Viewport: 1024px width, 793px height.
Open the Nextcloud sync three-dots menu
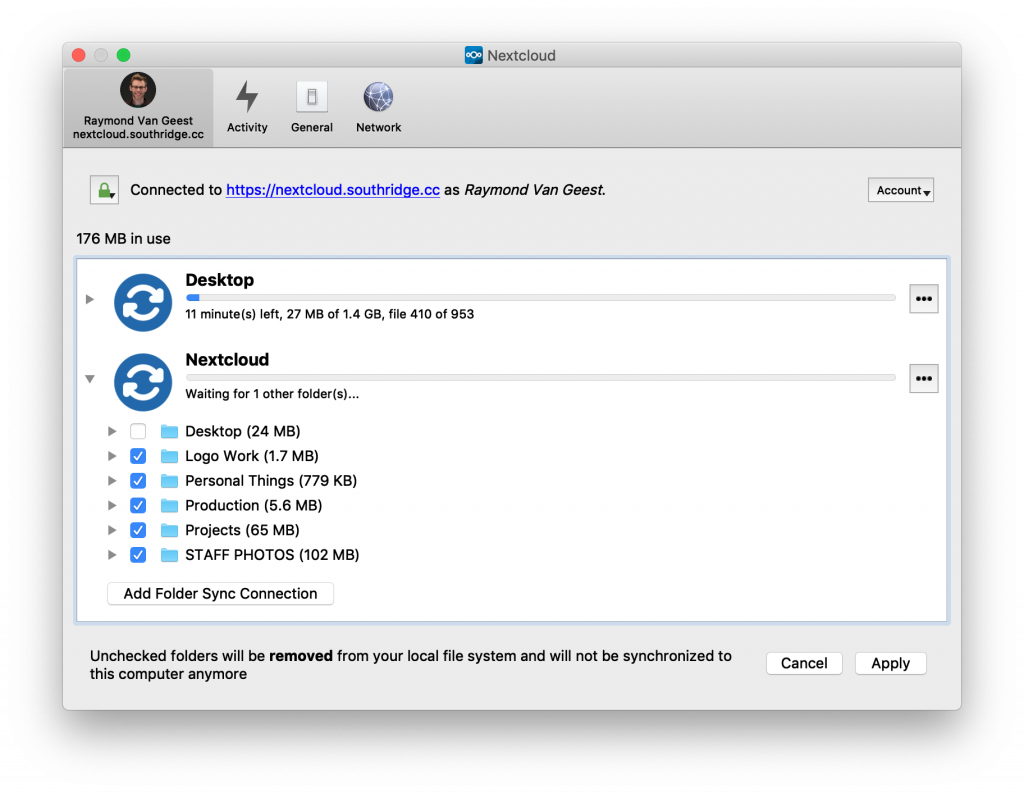point(923,379)
